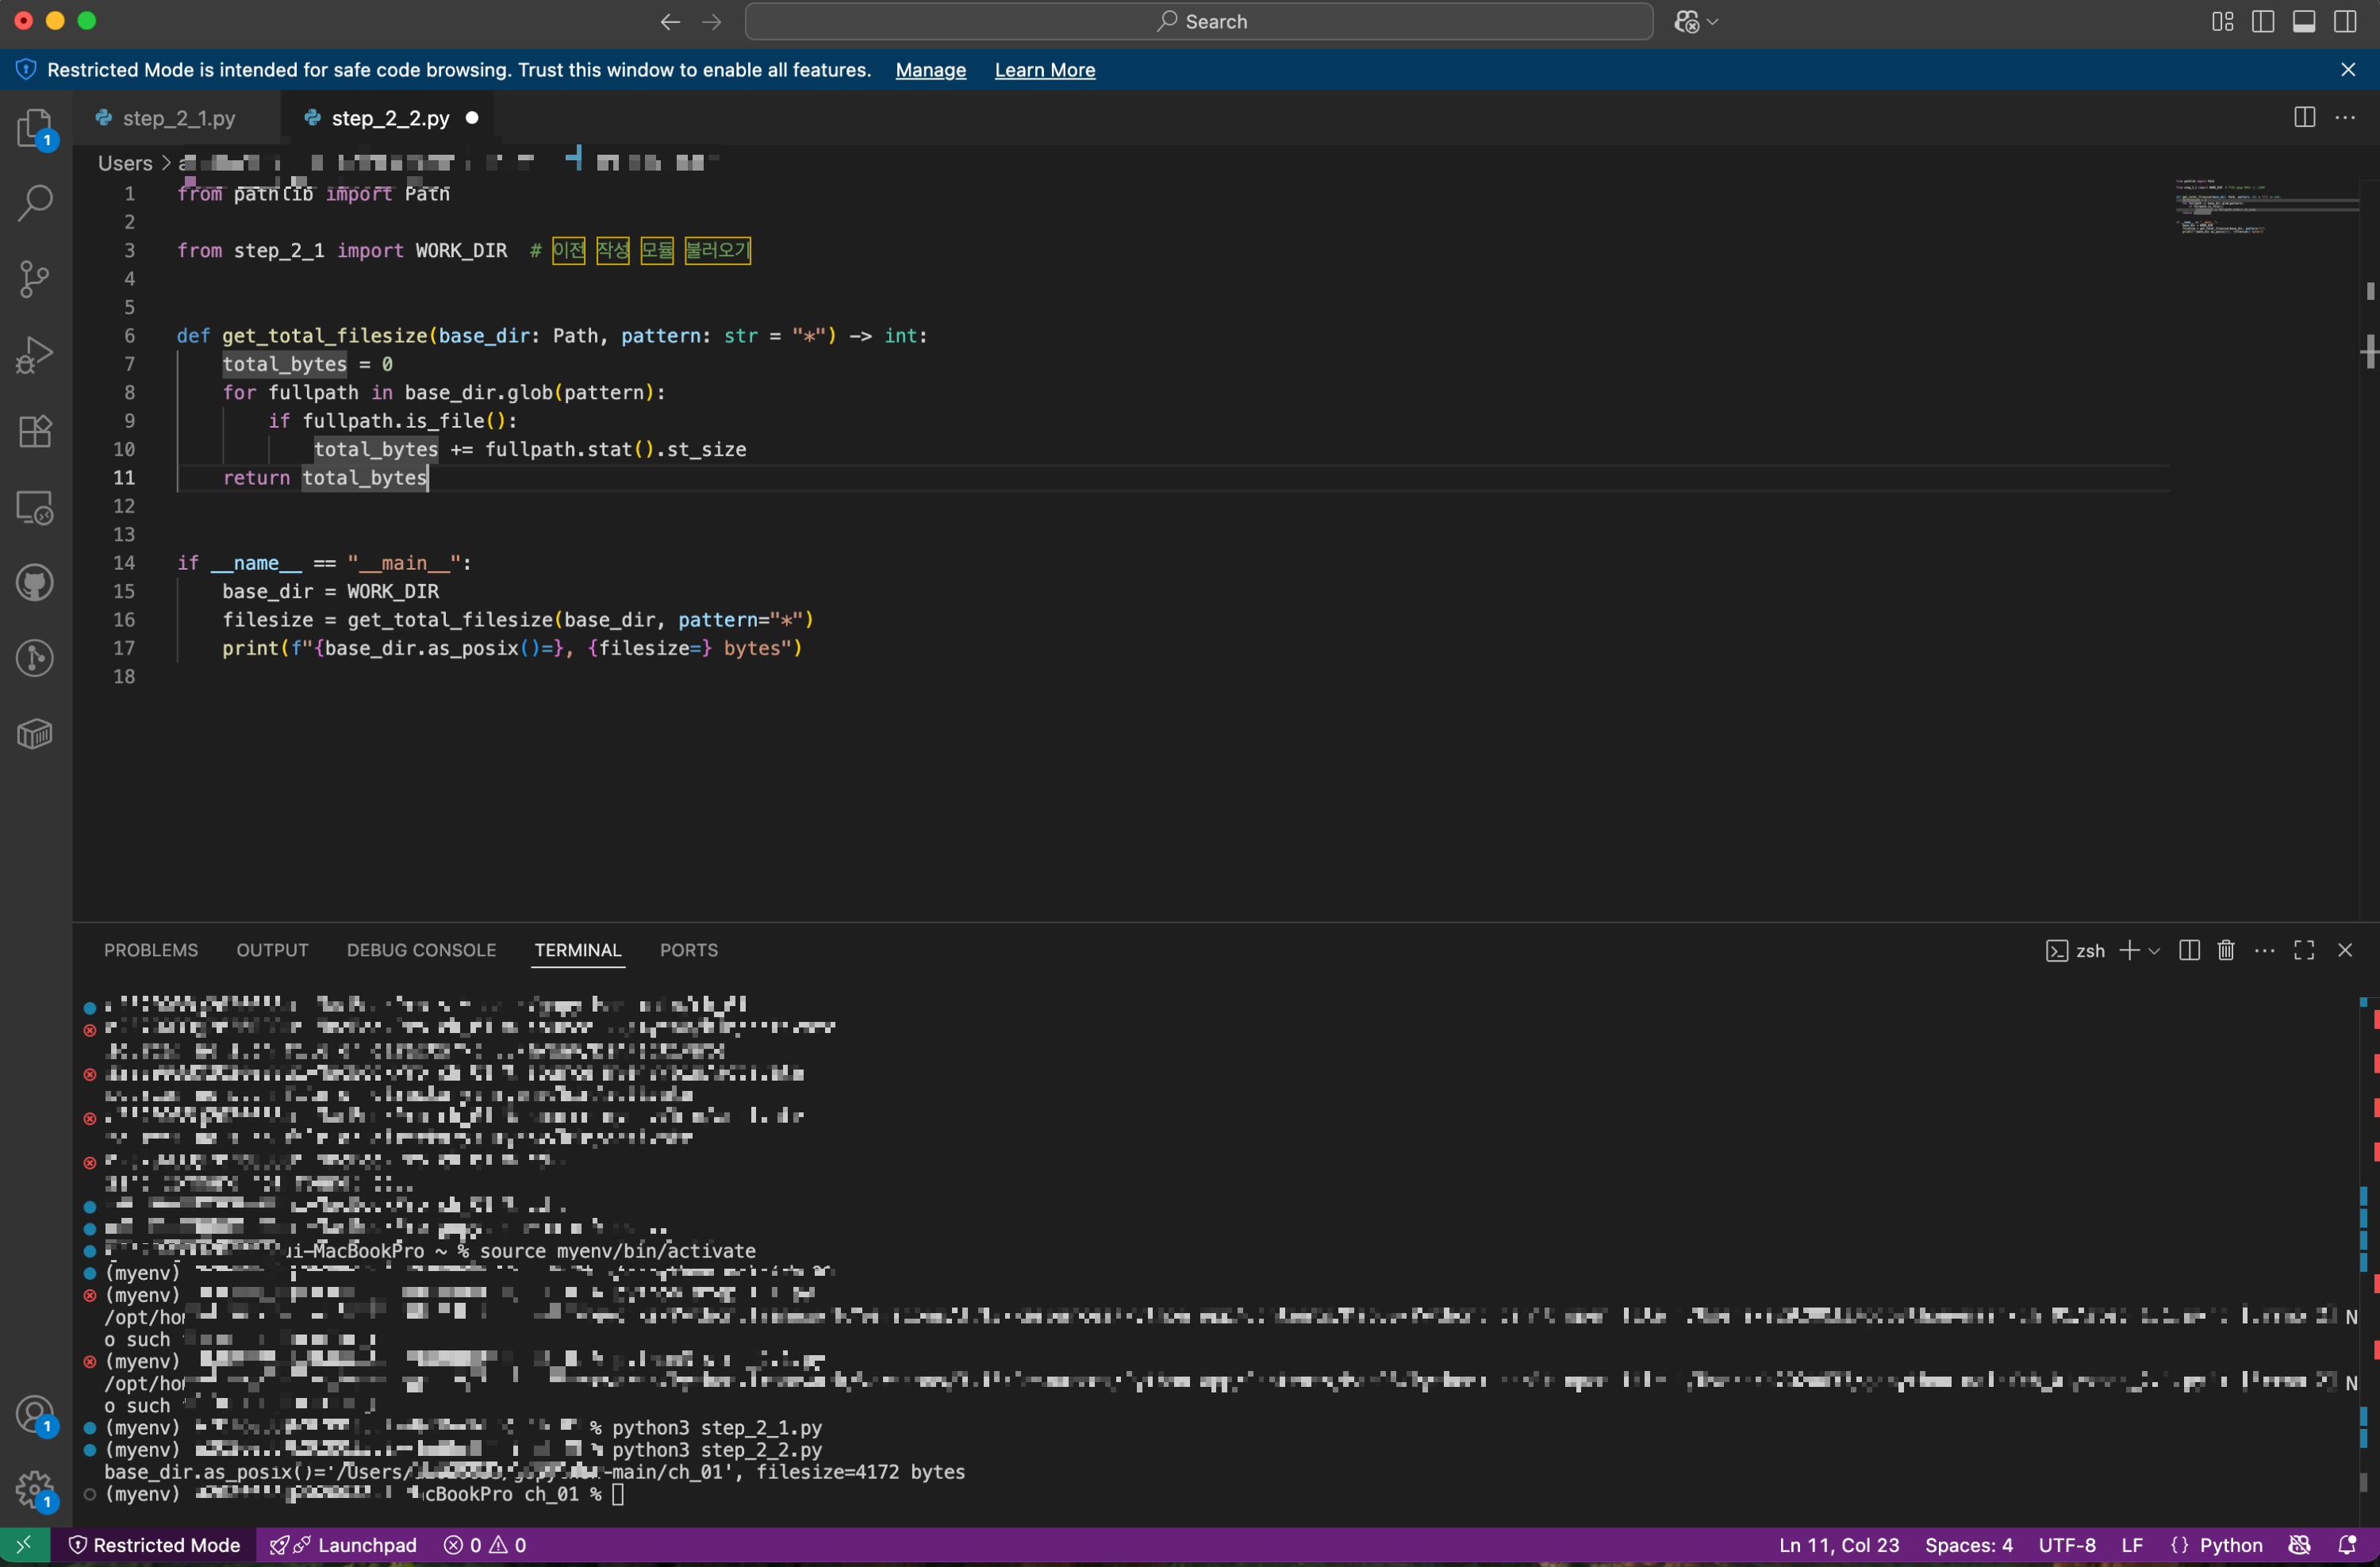Click the Learn More link
Image resolution: width=2380 pixels, height=1567 pixels.
[1044, 70]
